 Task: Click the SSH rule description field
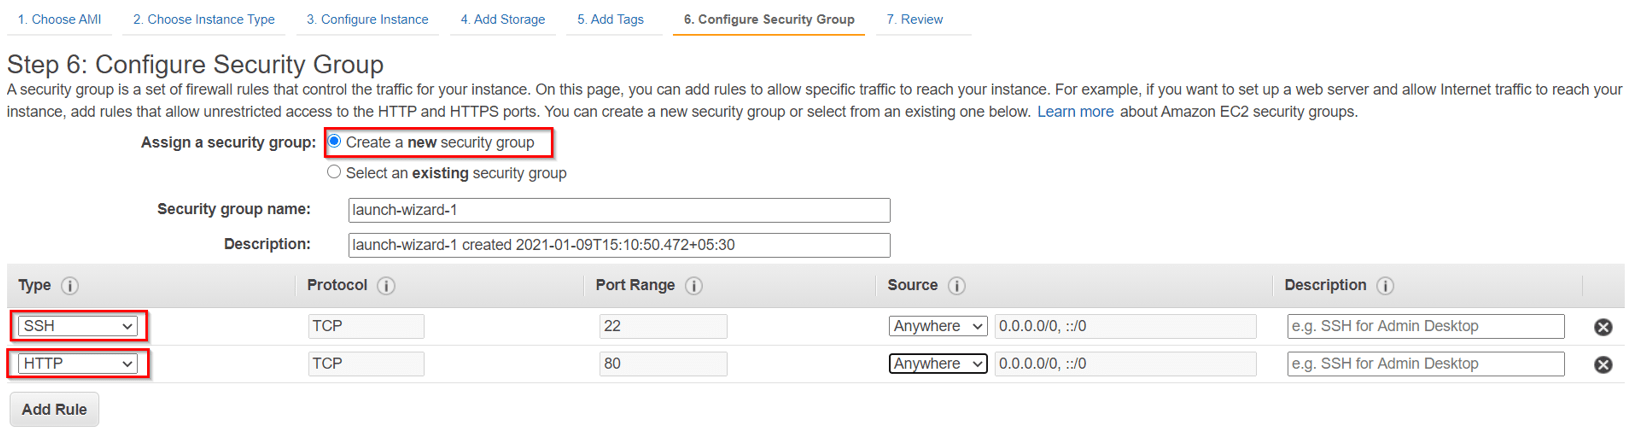pyautogui.click(x=1425, y=326)
